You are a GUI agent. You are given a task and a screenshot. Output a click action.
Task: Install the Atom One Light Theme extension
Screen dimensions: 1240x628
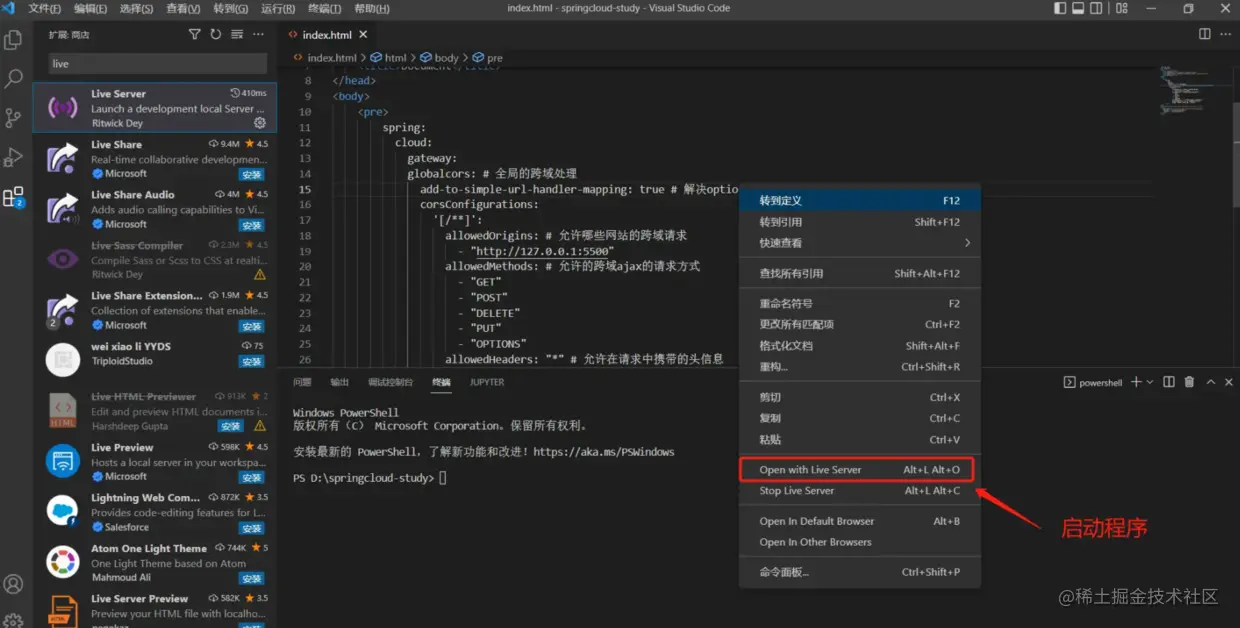[252, 579]
